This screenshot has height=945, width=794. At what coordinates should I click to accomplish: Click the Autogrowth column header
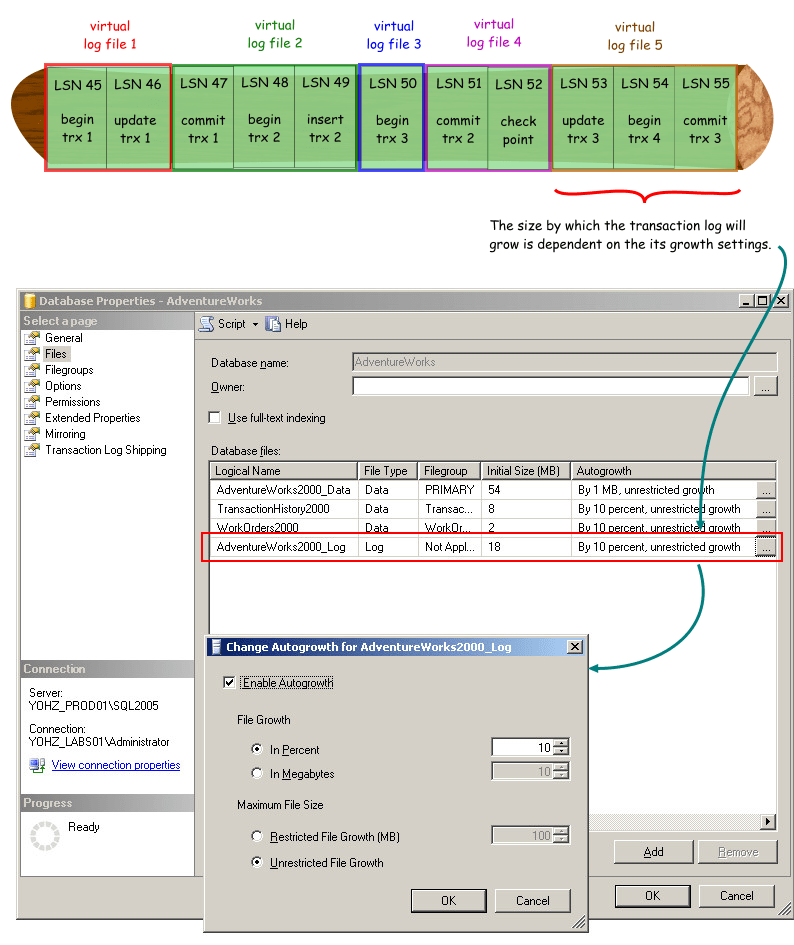[673, 471]
